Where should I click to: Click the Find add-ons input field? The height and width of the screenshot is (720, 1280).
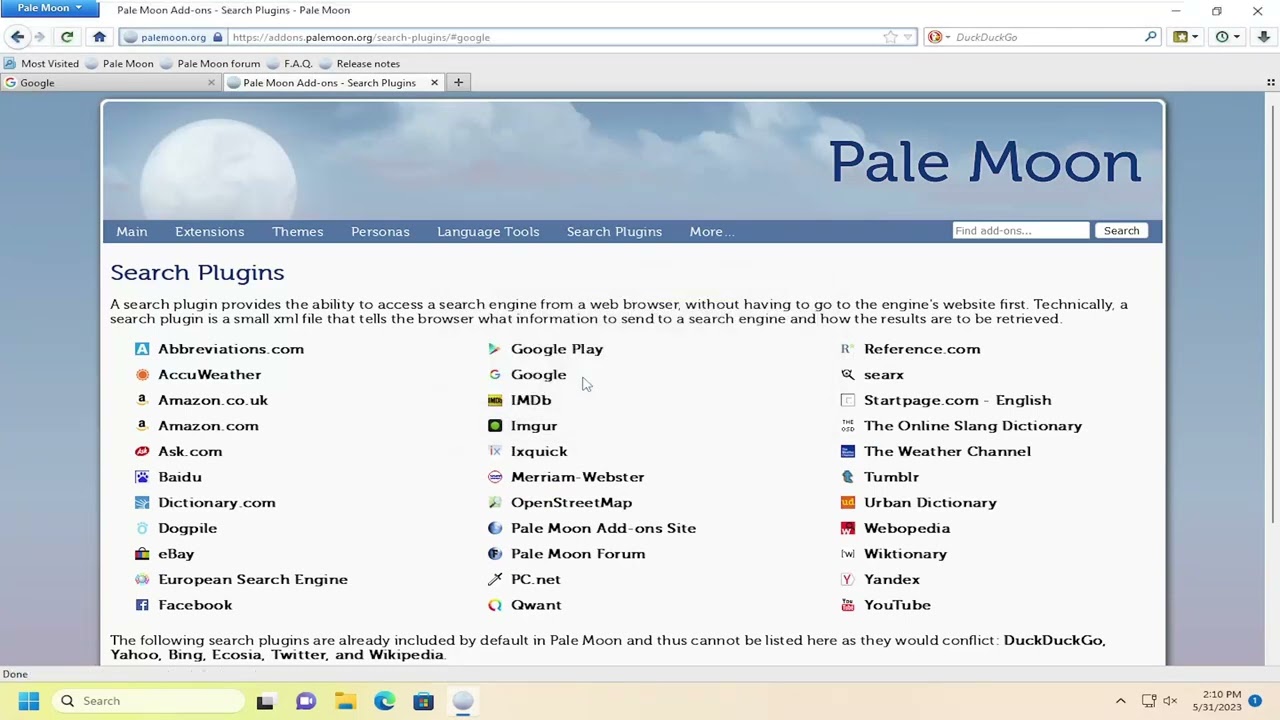tap(1020, 231)
